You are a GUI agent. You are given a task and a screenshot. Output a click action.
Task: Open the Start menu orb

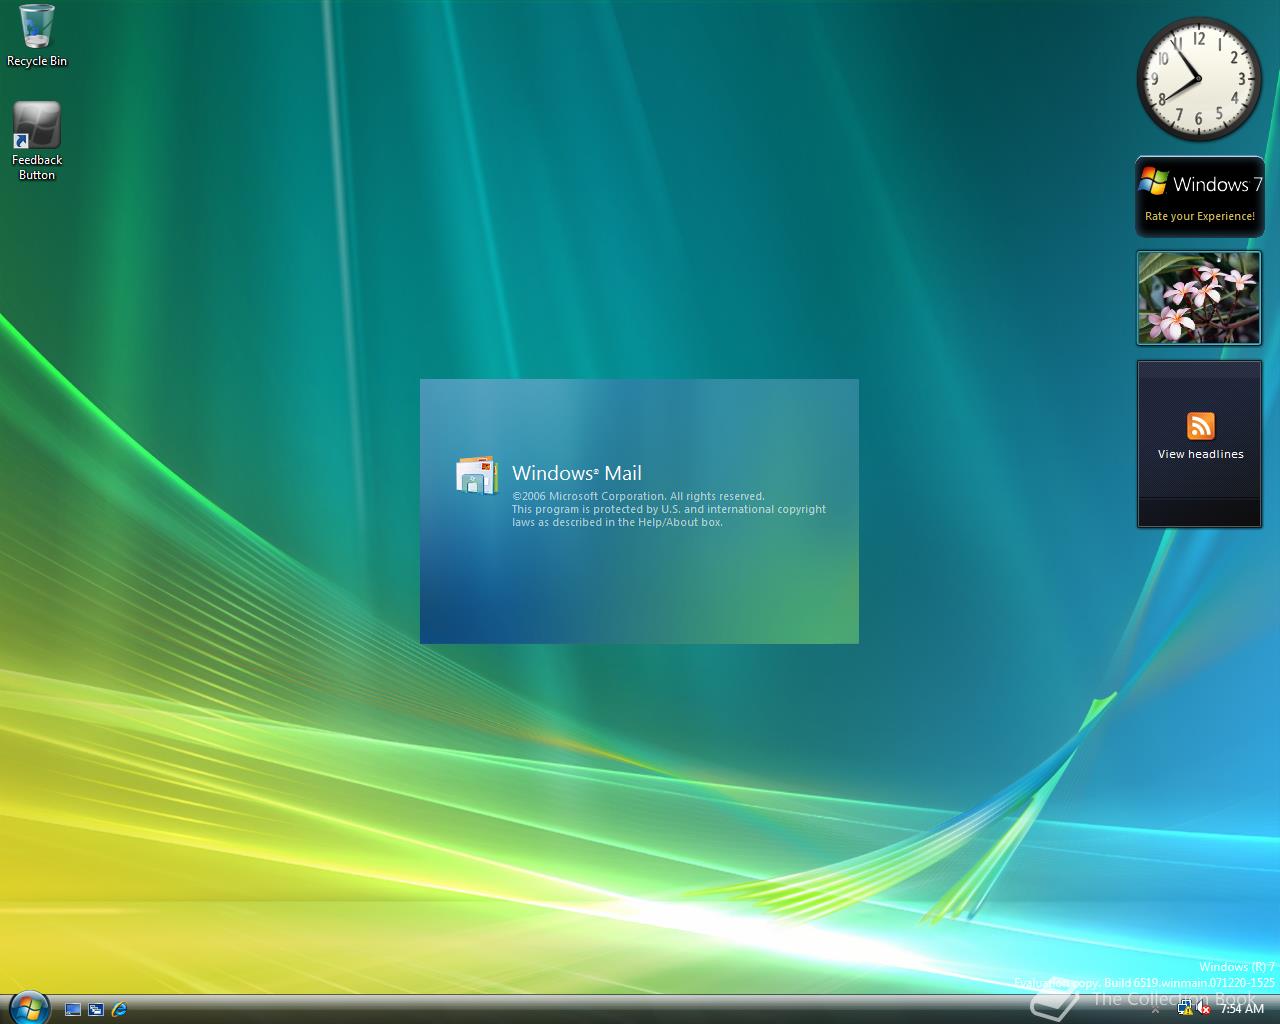click(x=28, y=1007)
